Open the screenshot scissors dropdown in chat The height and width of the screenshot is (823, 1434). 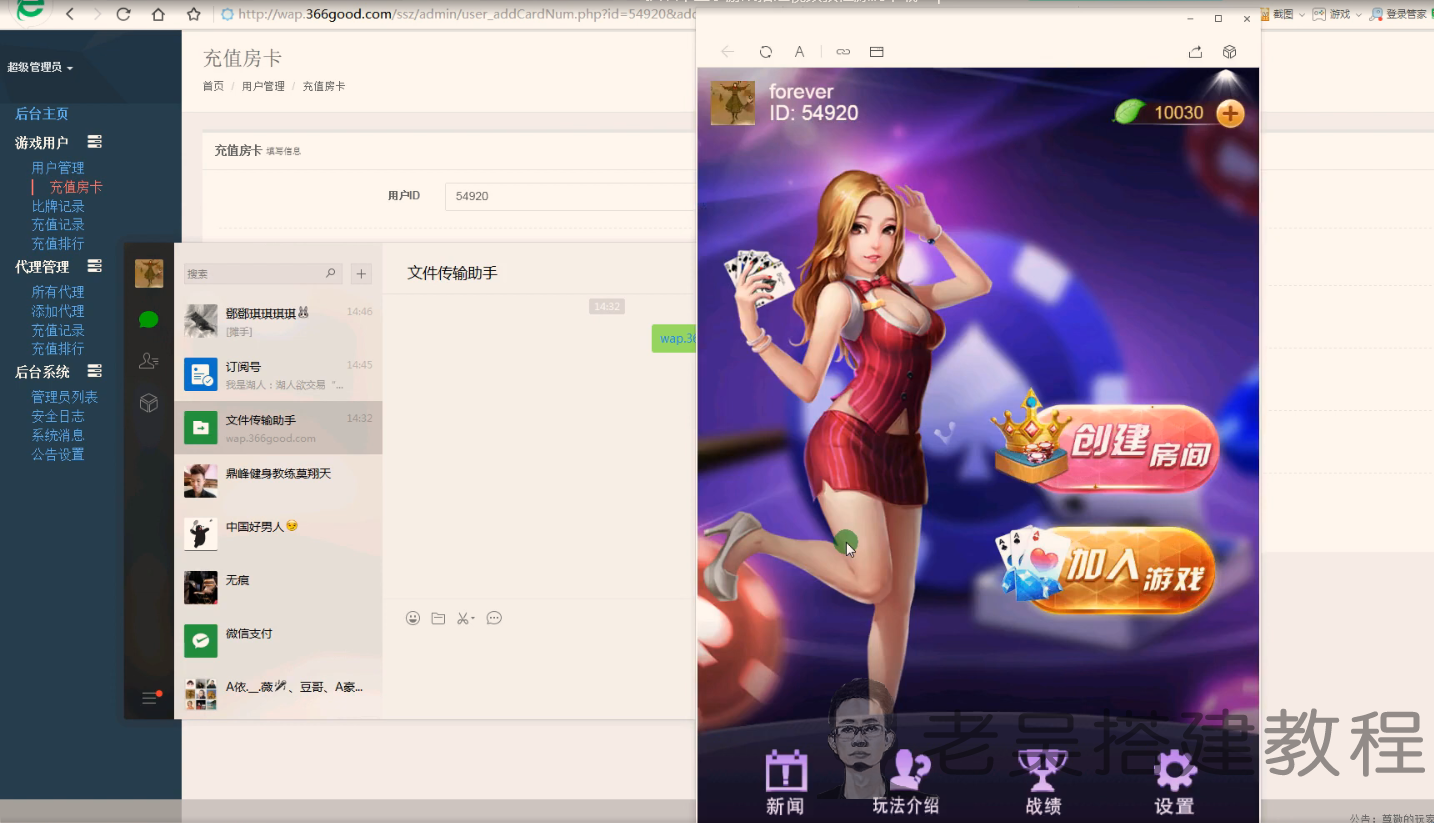[465, 618]
